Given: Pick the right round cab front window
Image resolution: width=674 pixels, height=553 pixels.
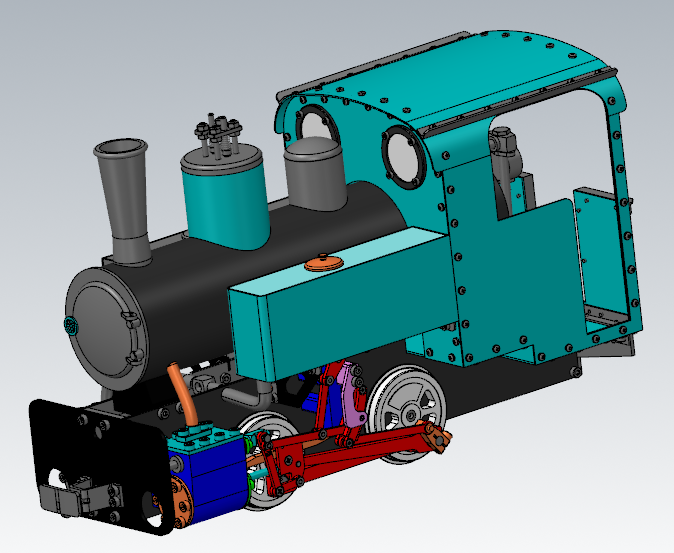Looking at the screenshot, I should click(403, 156).
